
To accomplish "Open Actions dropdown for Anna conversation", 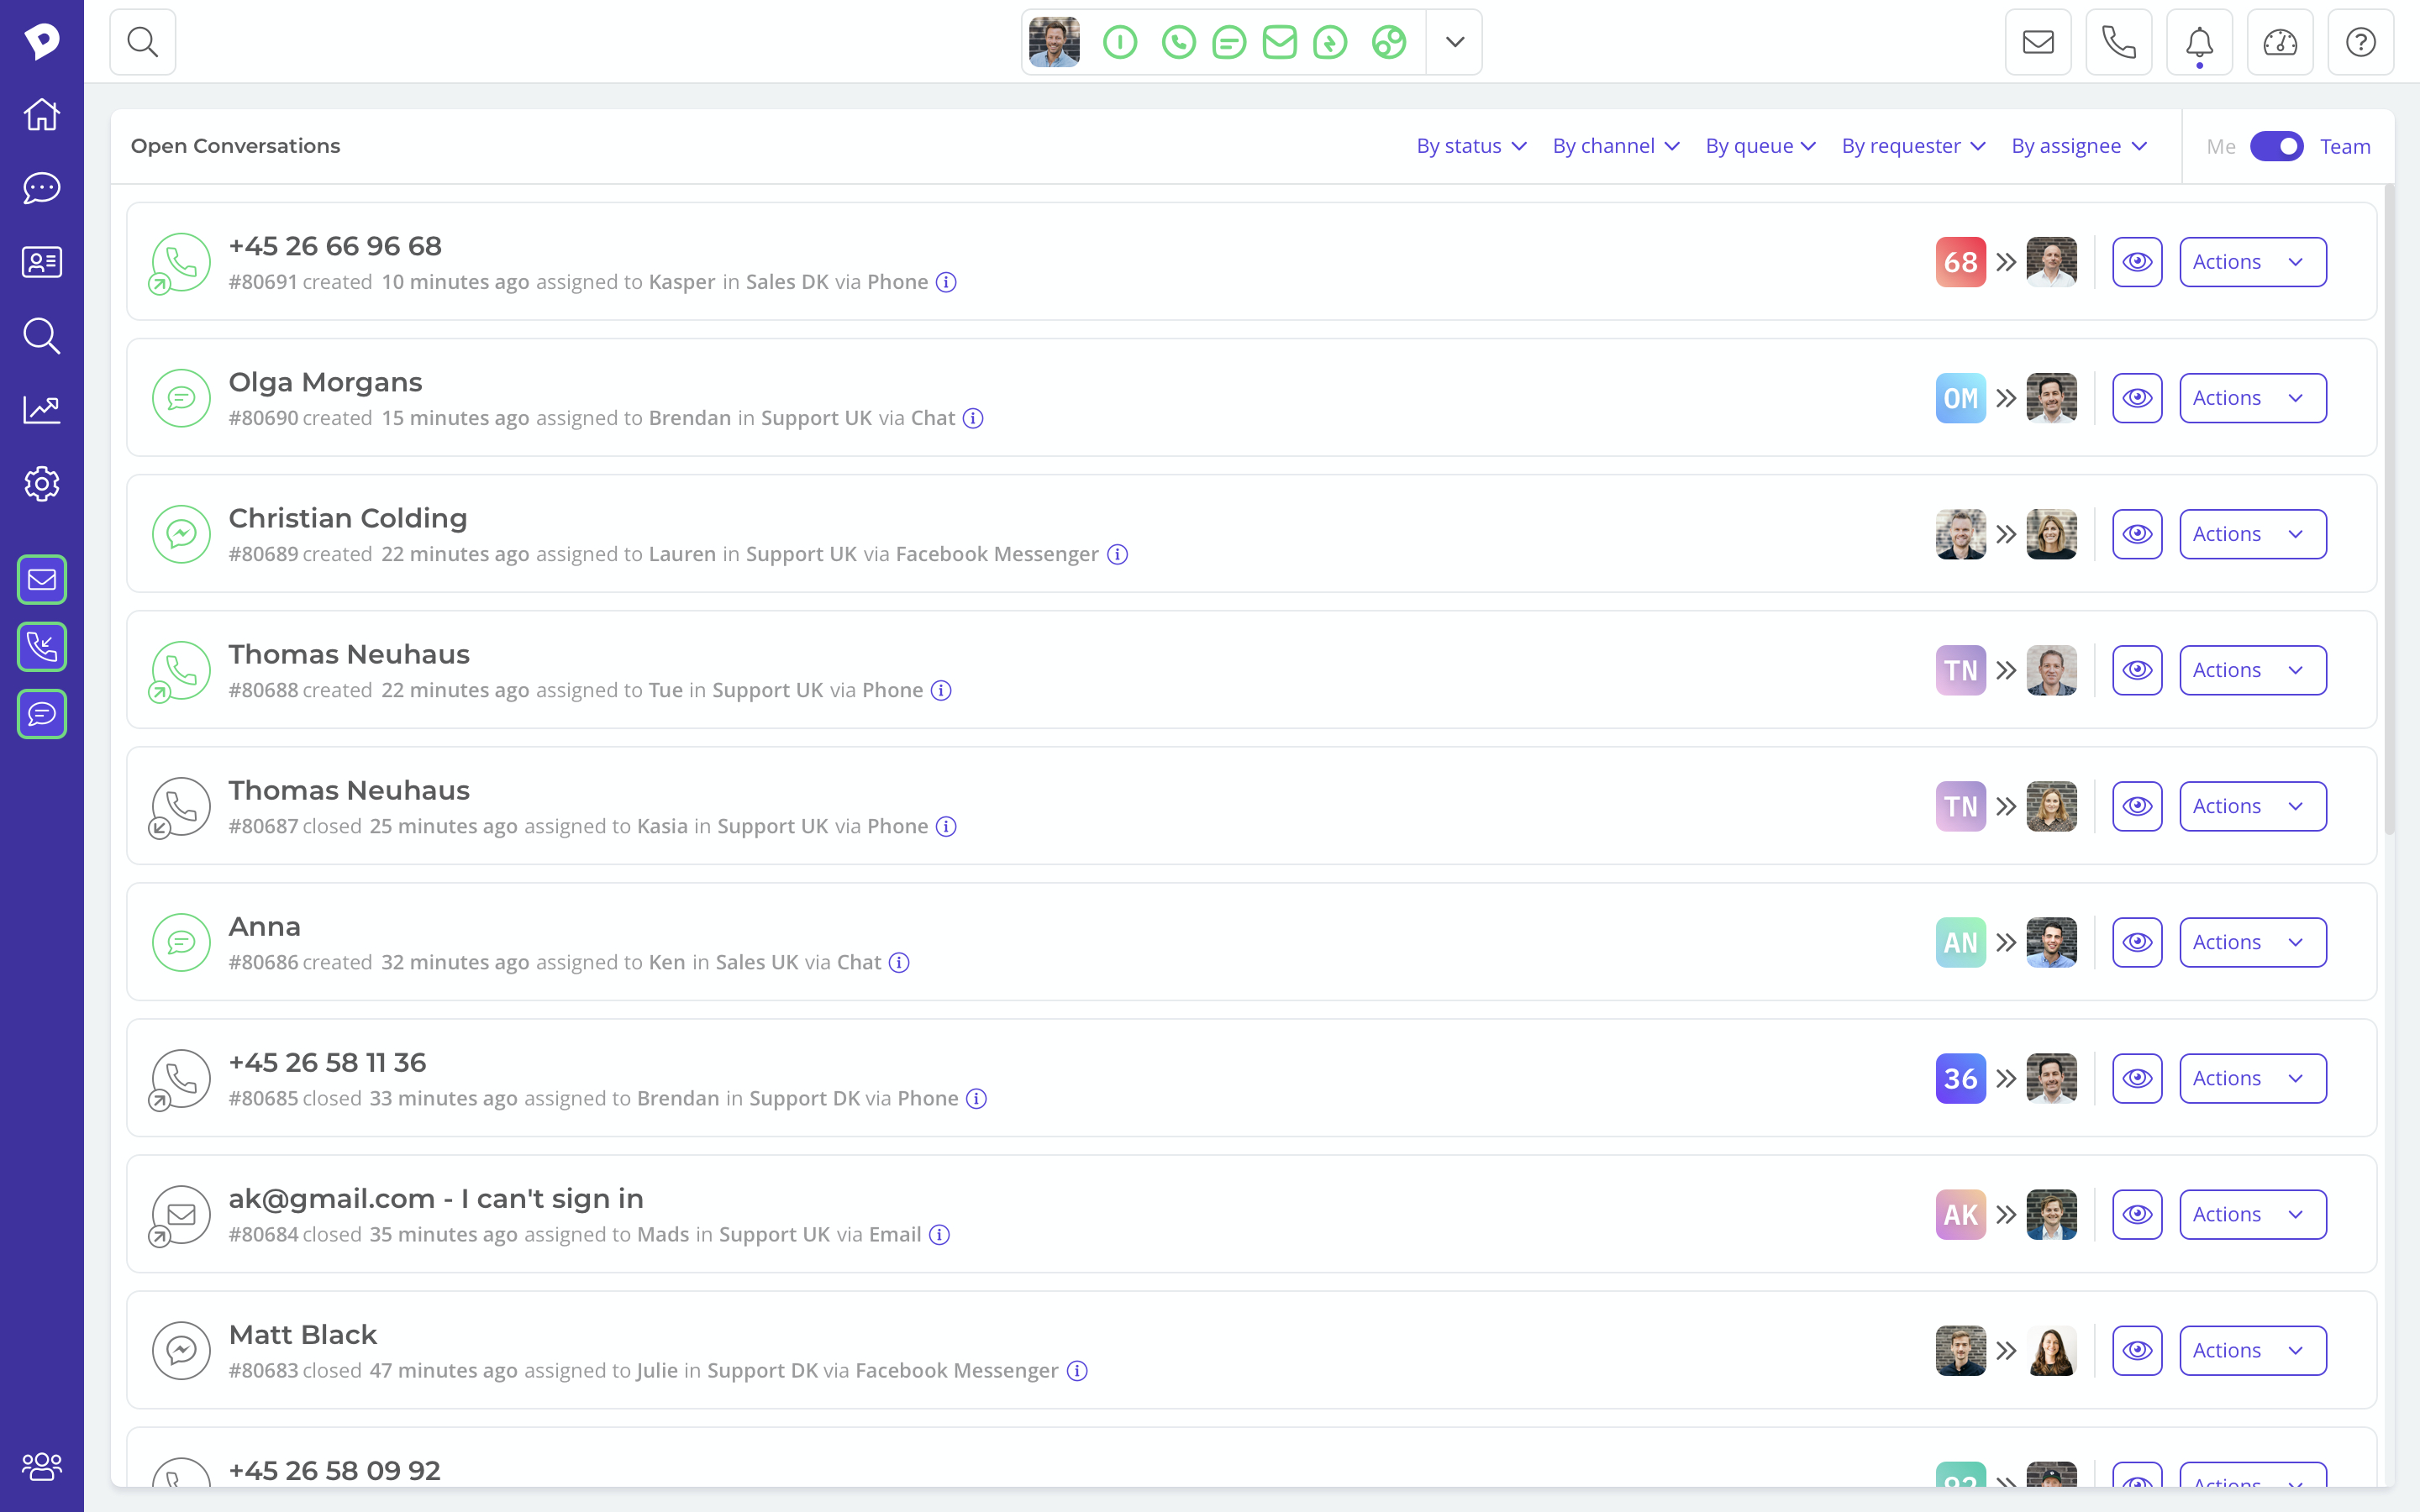I will [x=2252, y=942].
